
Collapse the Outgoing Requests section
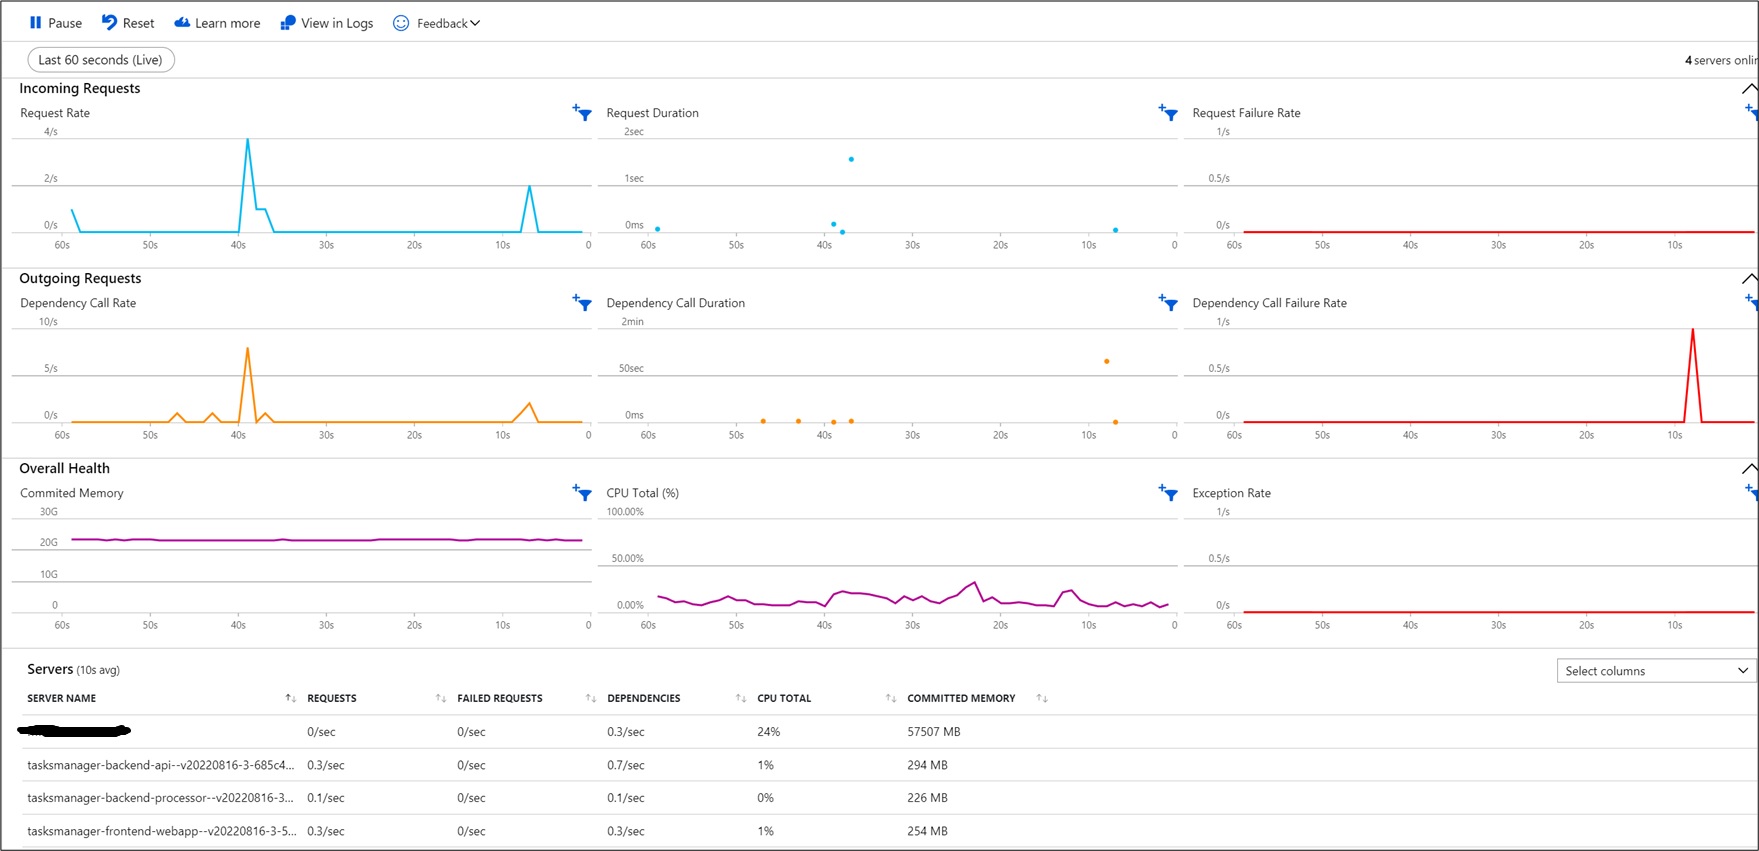click(1748, 279)
